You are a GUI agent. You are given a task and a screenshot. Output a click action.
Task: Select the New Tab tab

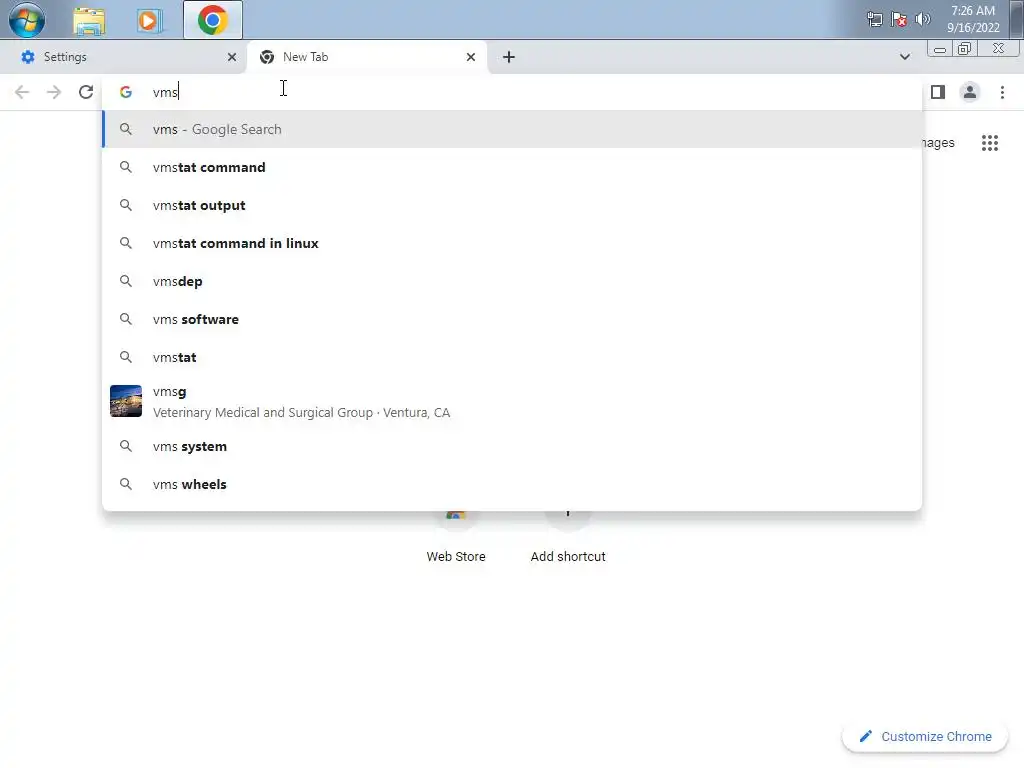tap(366, 57)
